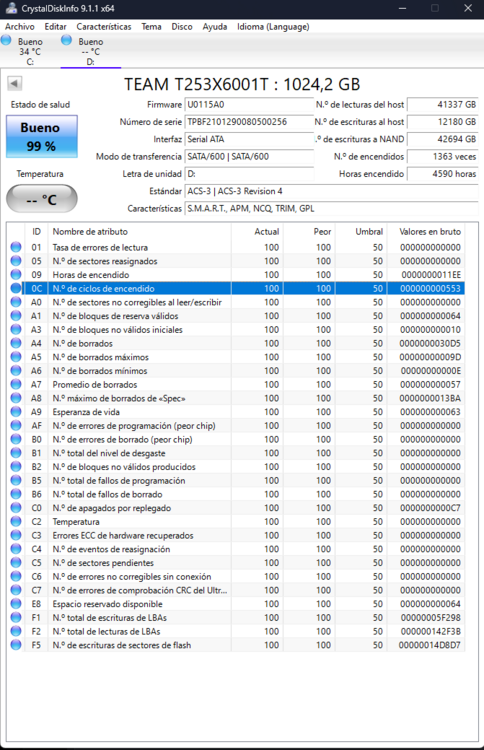Click the status icon for attribute A6

pyautogui.click(x=16, y=370)
